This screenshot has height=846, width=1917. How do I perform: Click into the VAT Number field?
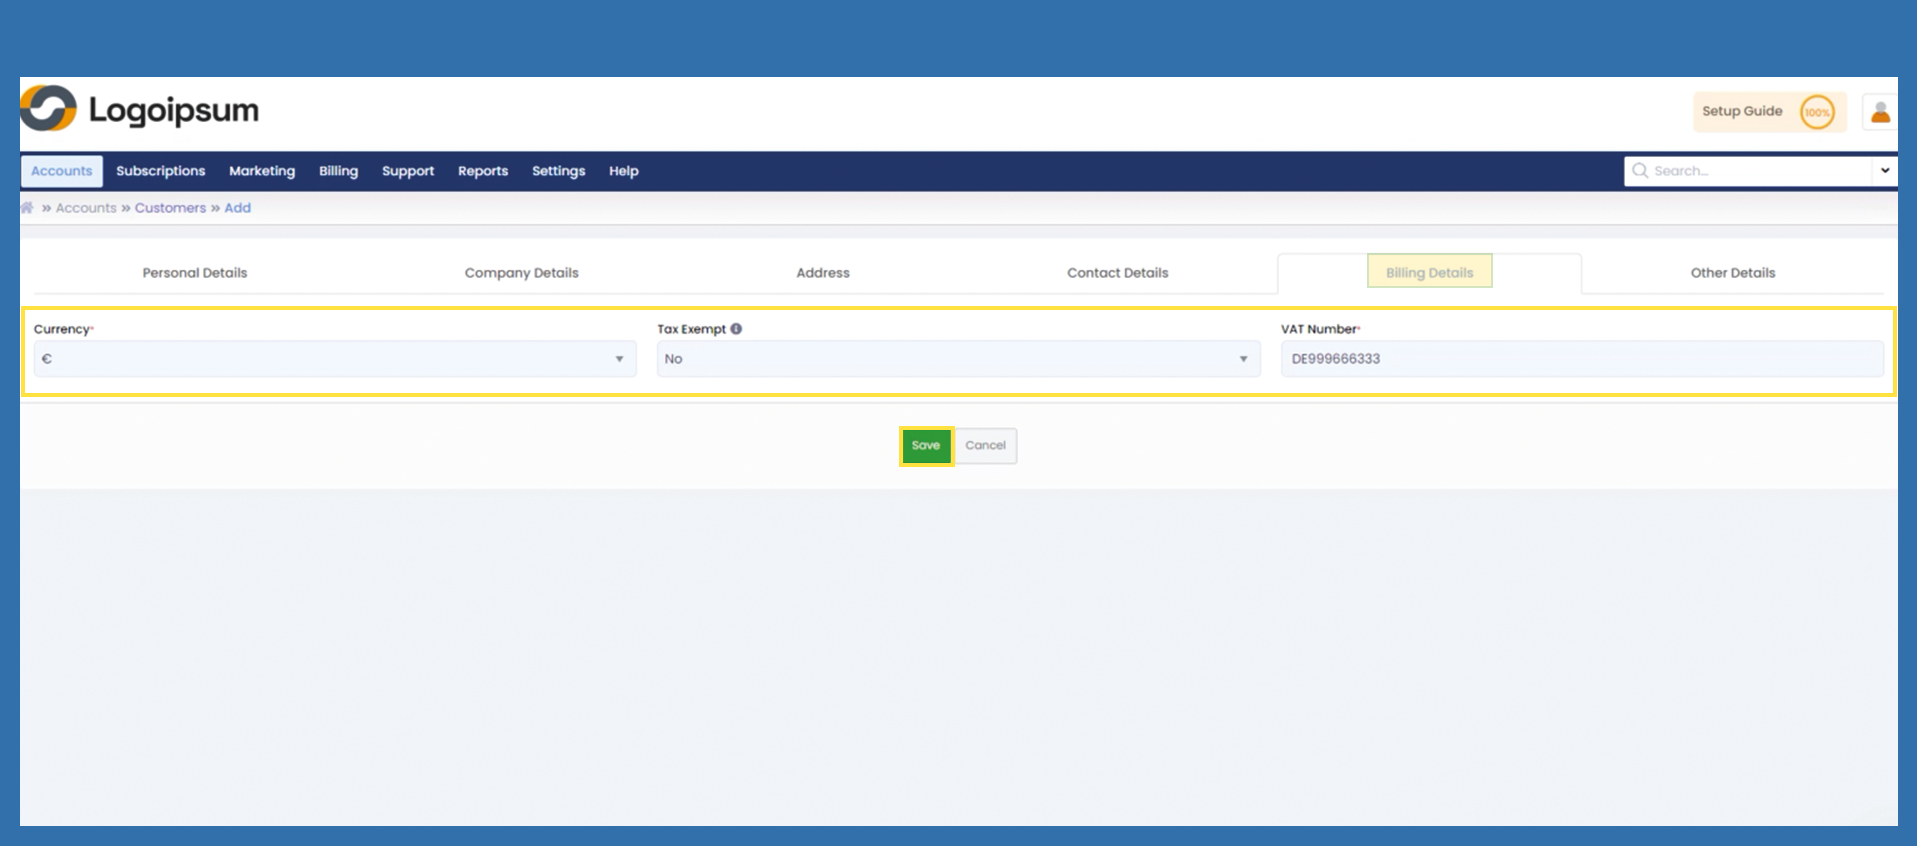(x=1581, y=359)
